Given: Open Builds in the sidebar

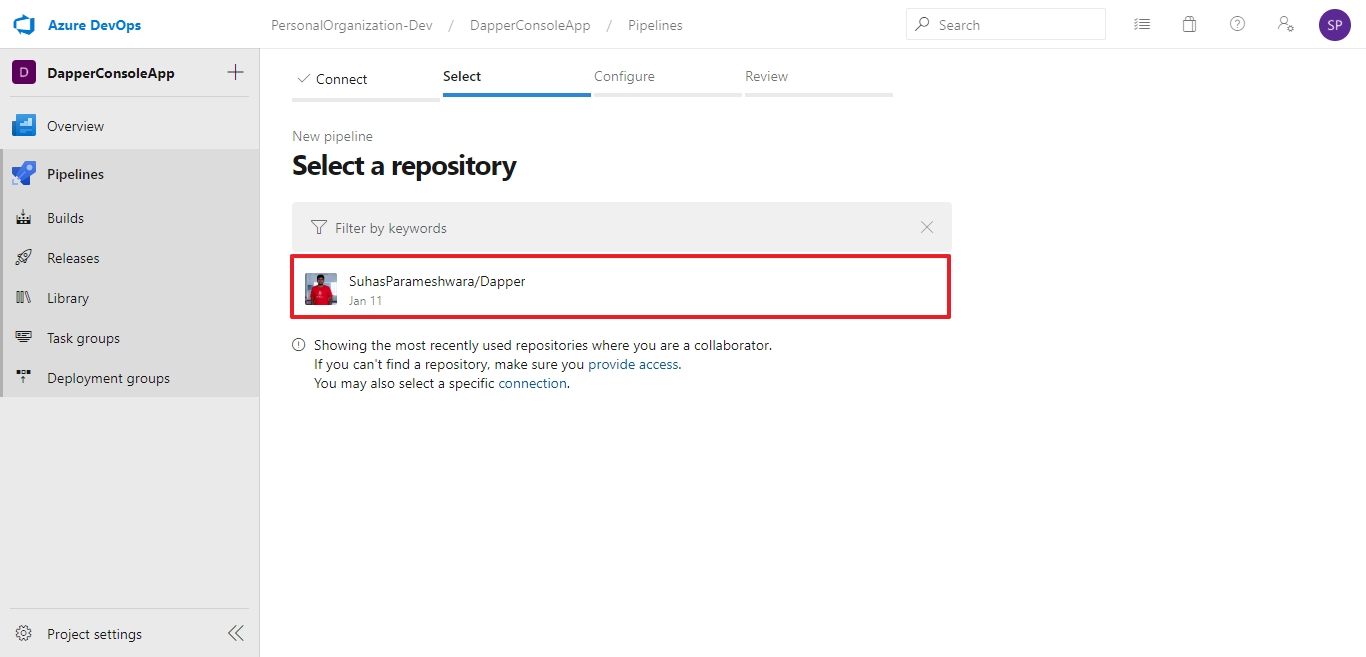Looking at the screenshot, I should 129,218.
